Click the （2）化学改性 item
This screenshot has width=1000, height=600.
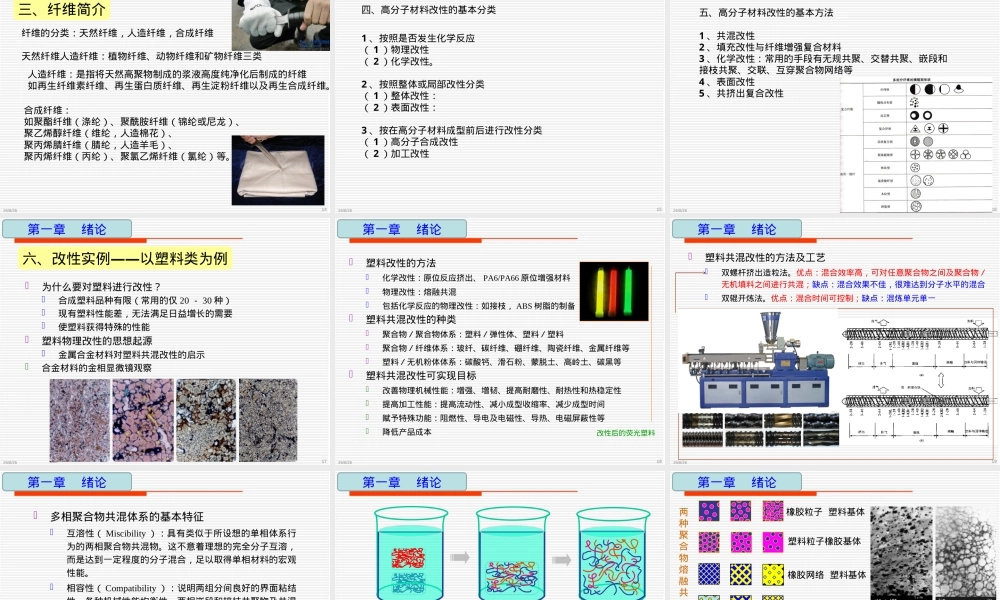(399, 62)
